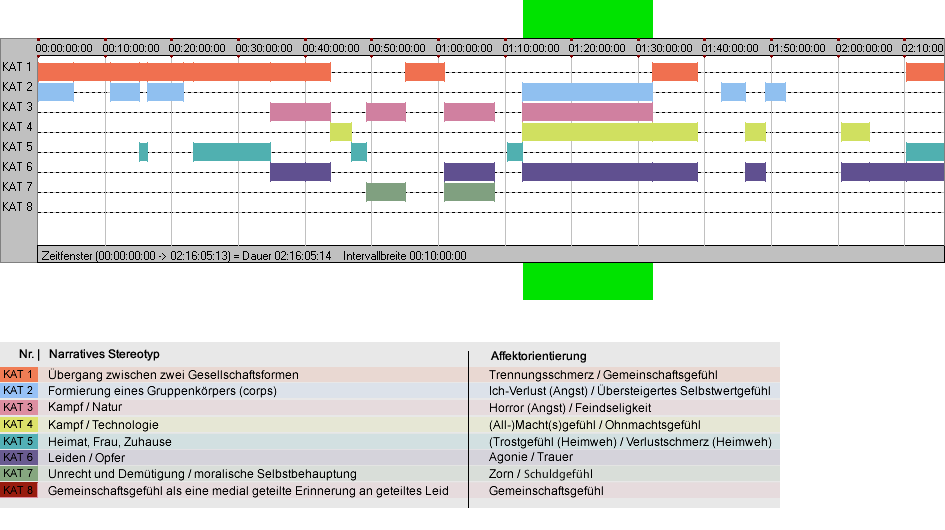Screen dimensions: 945x530
Task: Click the KAT 3 row label in timeline
Action: (x=17, y=107)
